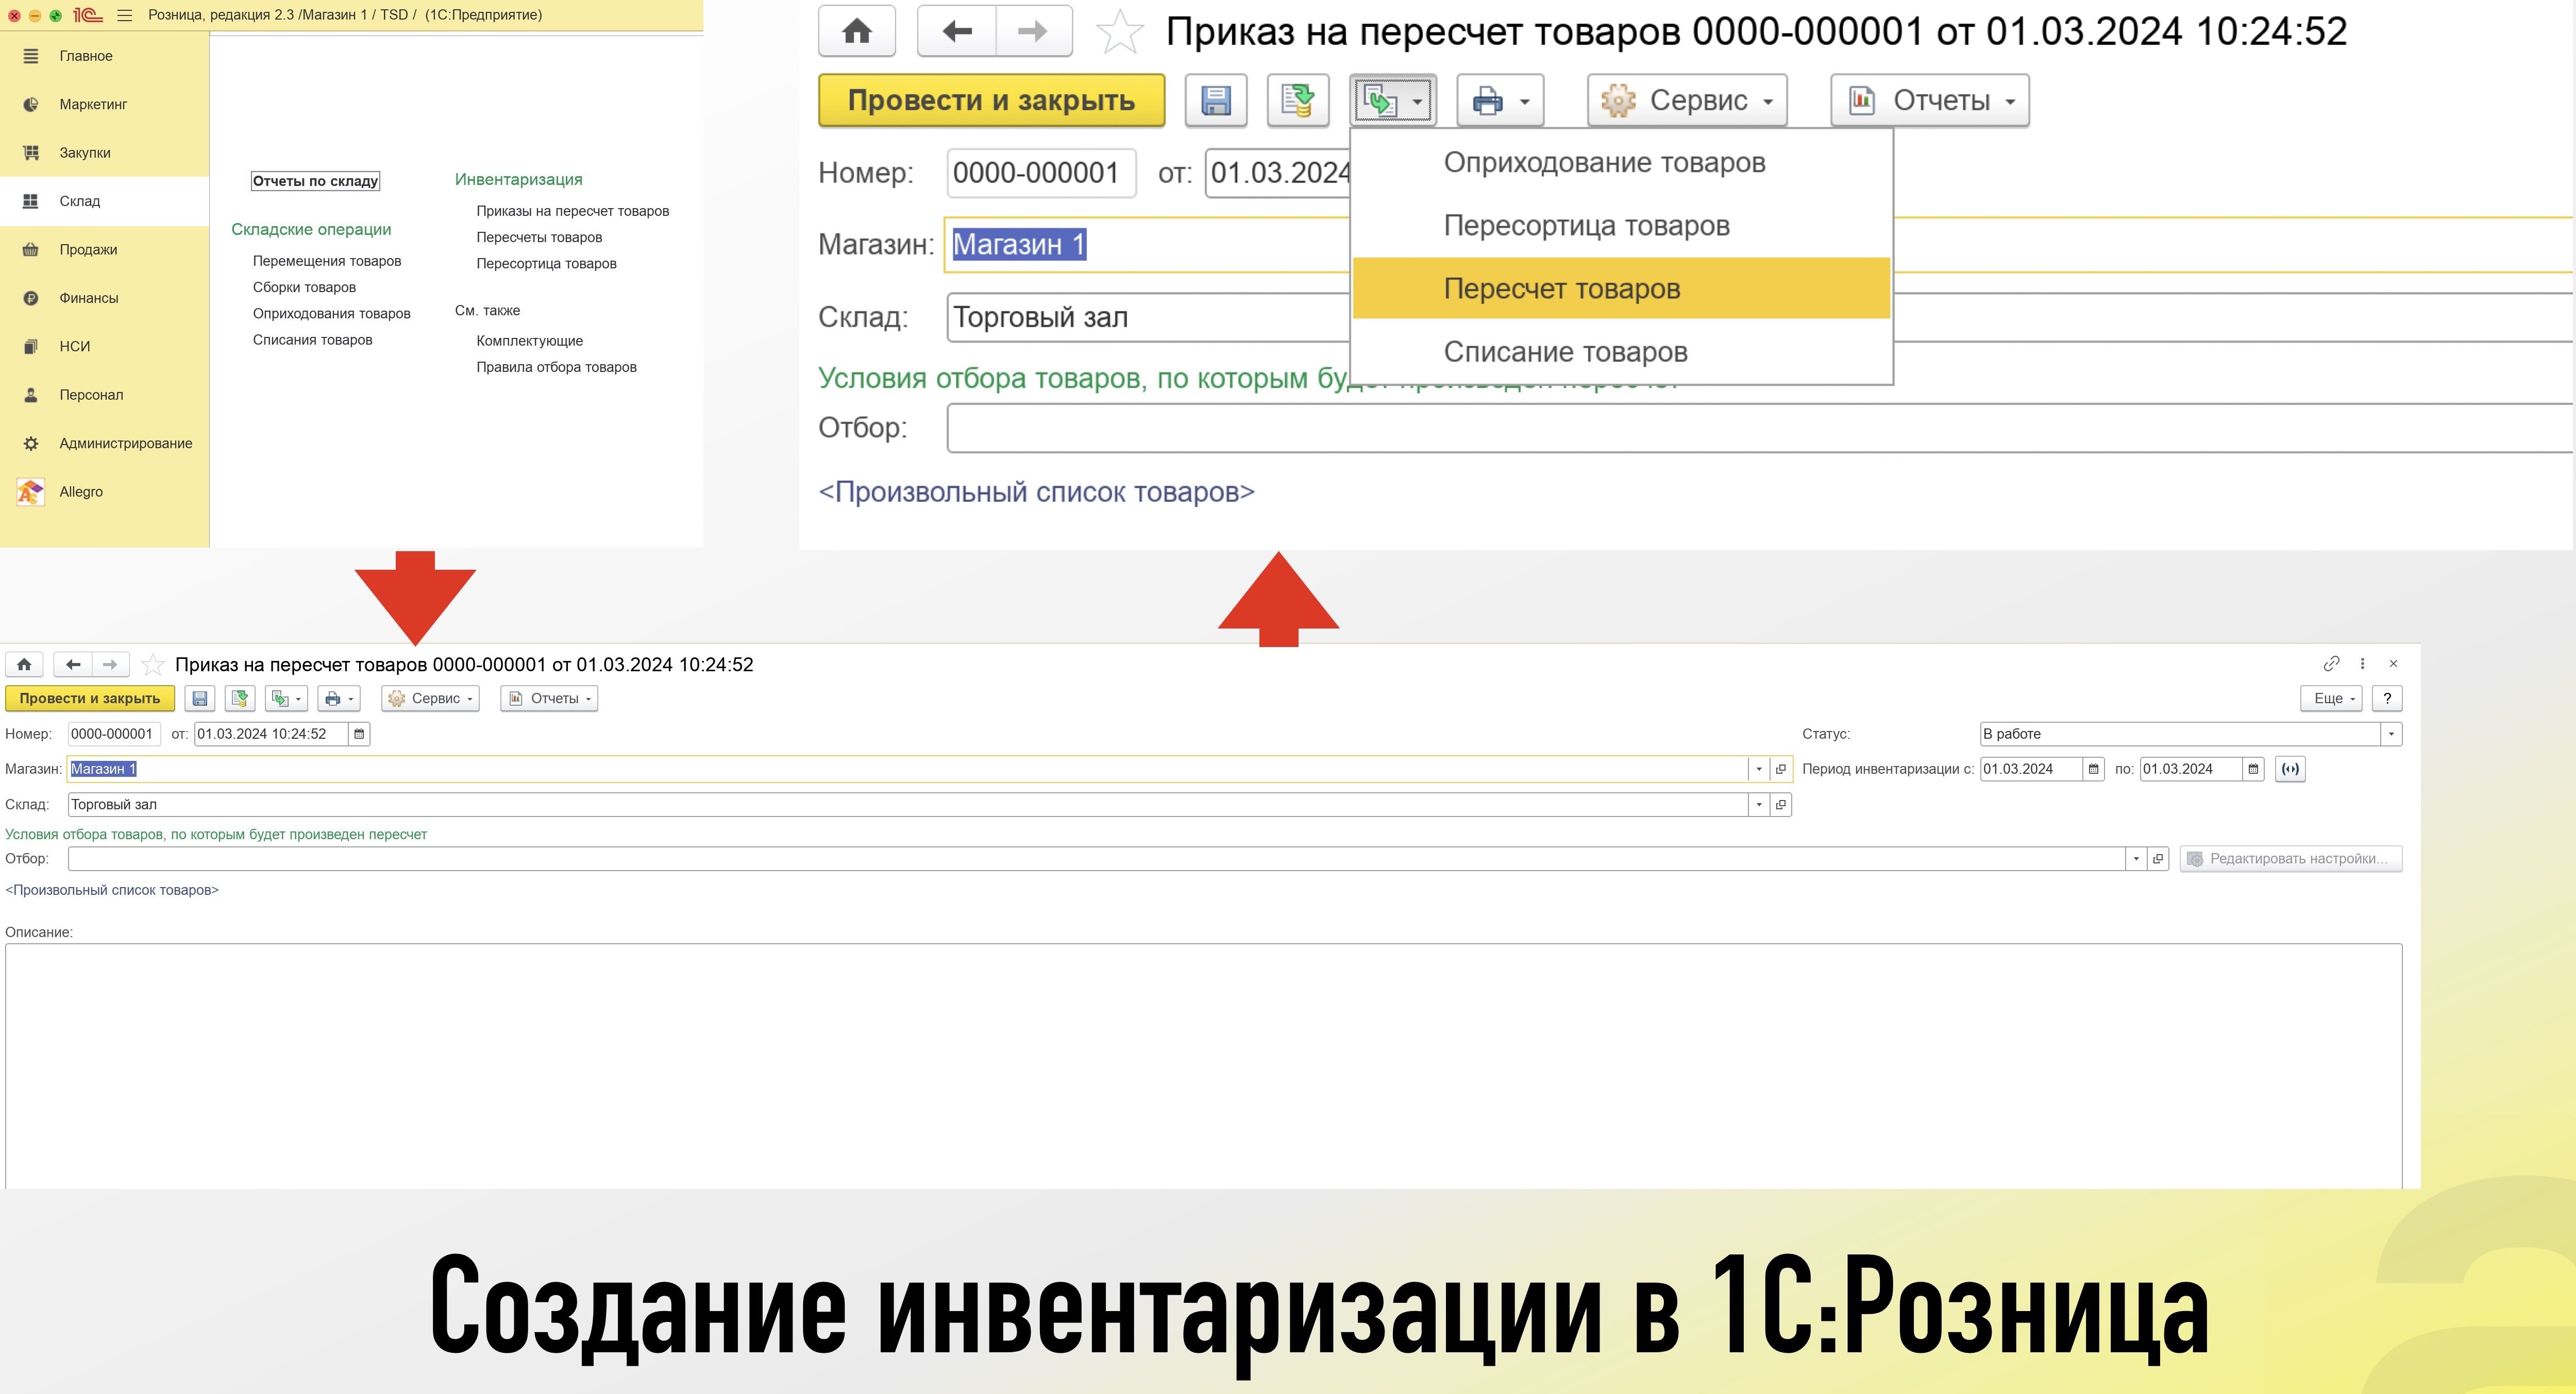This screenshot has height=1394, width=2576.
Task: Open the Отчеты по складу link
Action: pyautogui.click(x=315, y=181)
